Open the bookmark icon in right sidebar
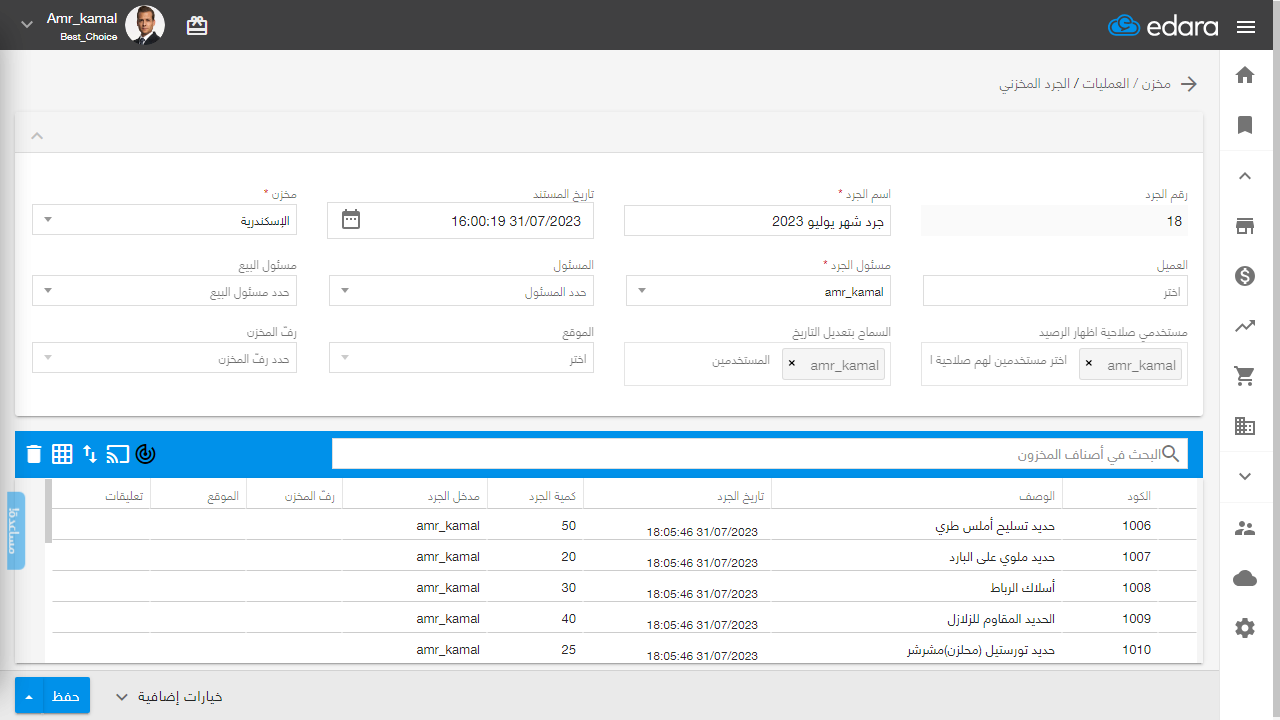1280x720 pixels. (1245, 125)
